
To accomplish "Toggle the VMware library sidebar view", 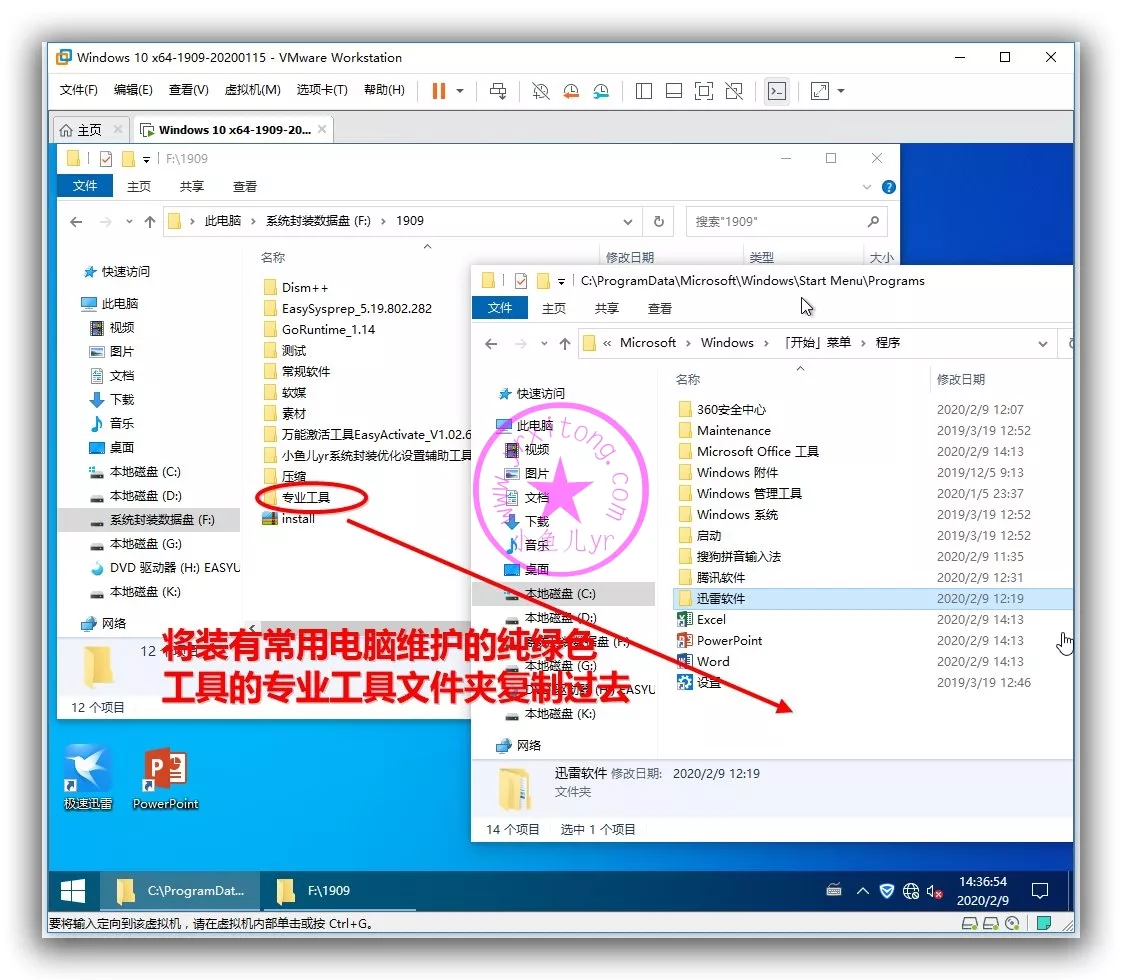I will 644,91.
